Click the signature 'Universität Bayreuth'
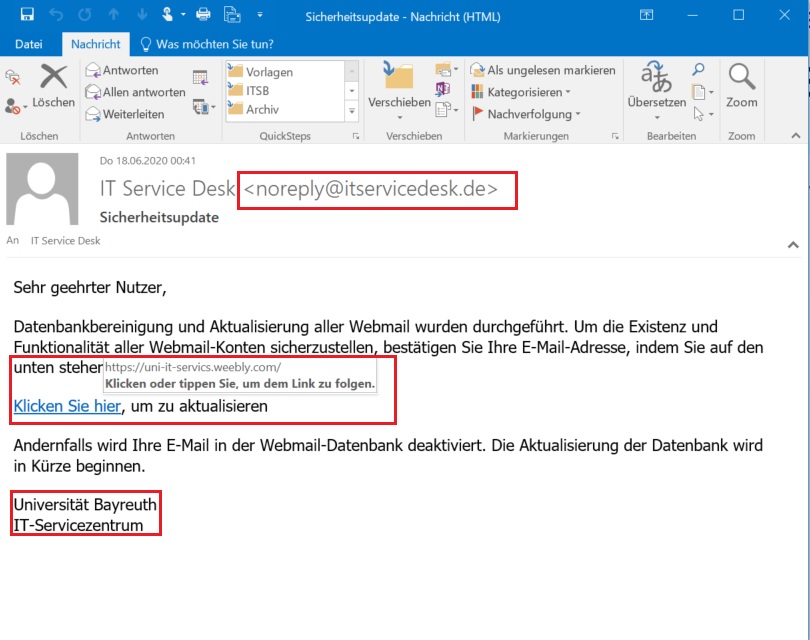 coord(85,504)
